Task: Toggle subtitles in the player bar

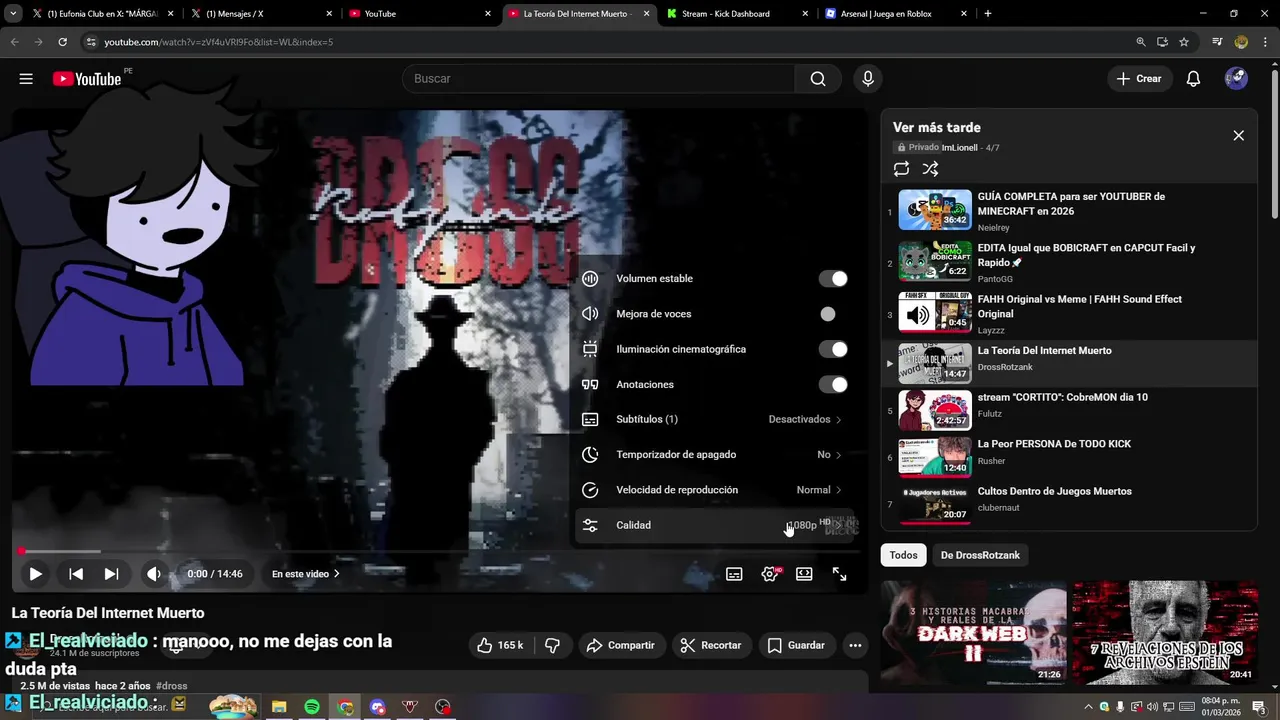Action: [x=734, y=574]
